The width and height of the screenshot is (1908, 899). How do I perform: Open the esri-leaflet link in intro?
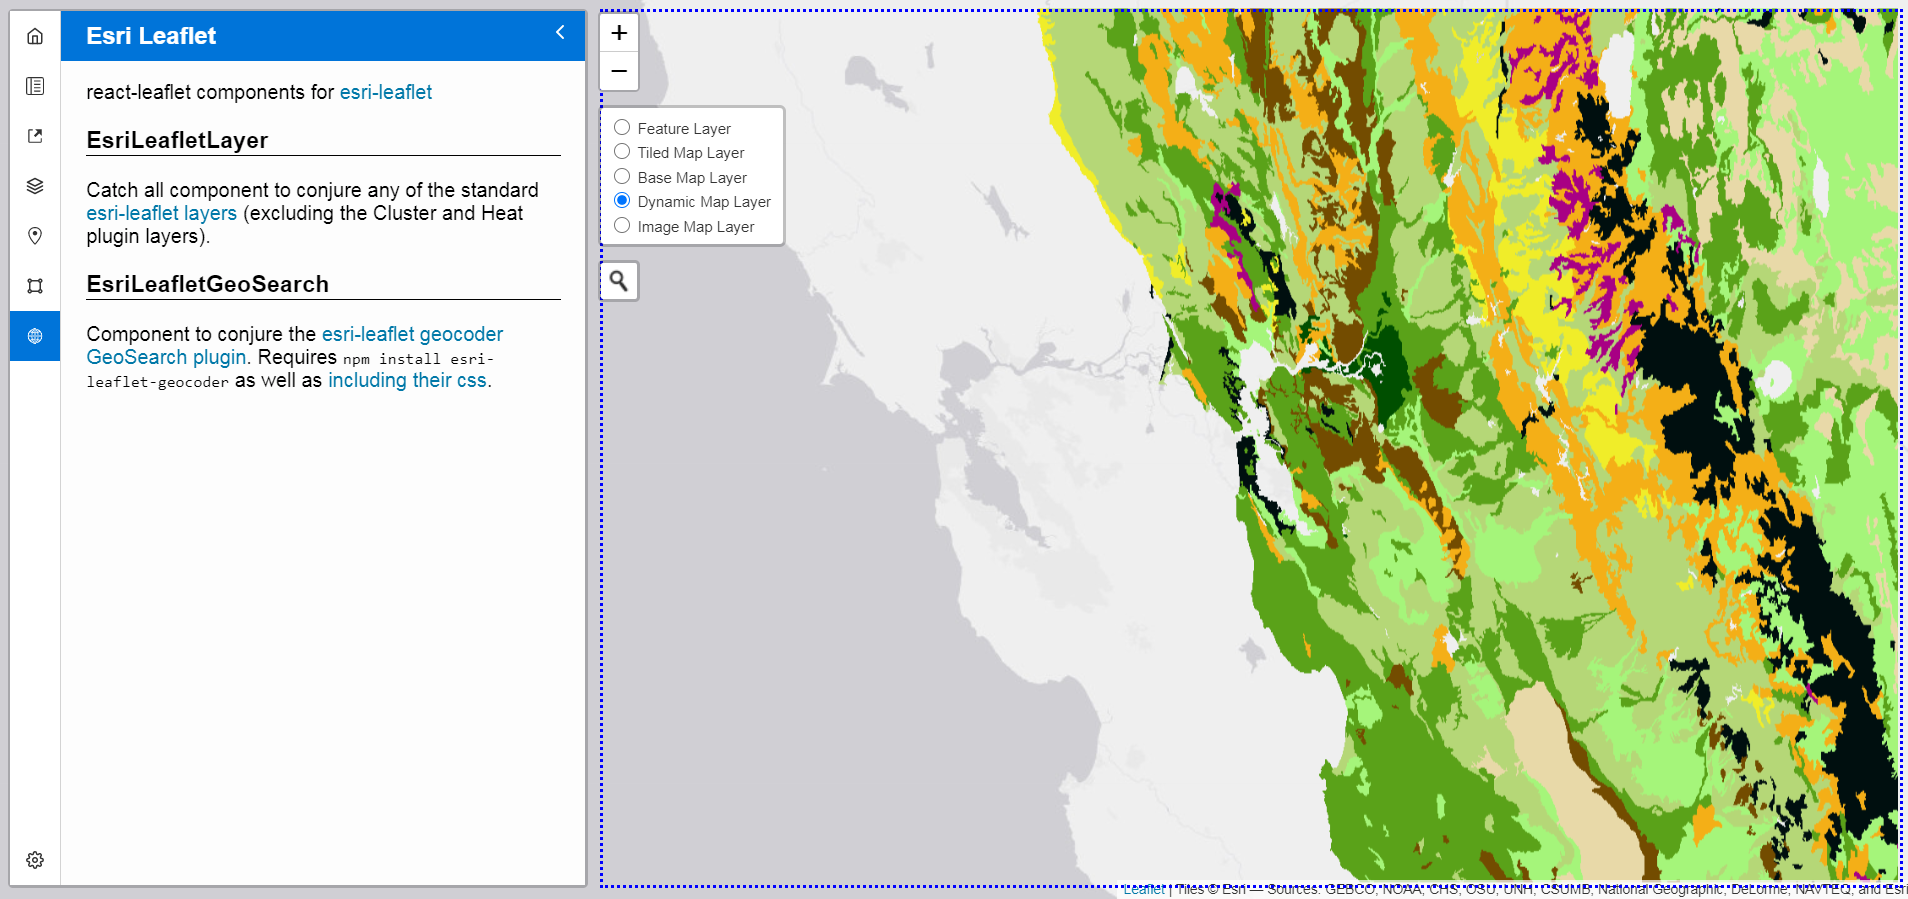(386, 92)
